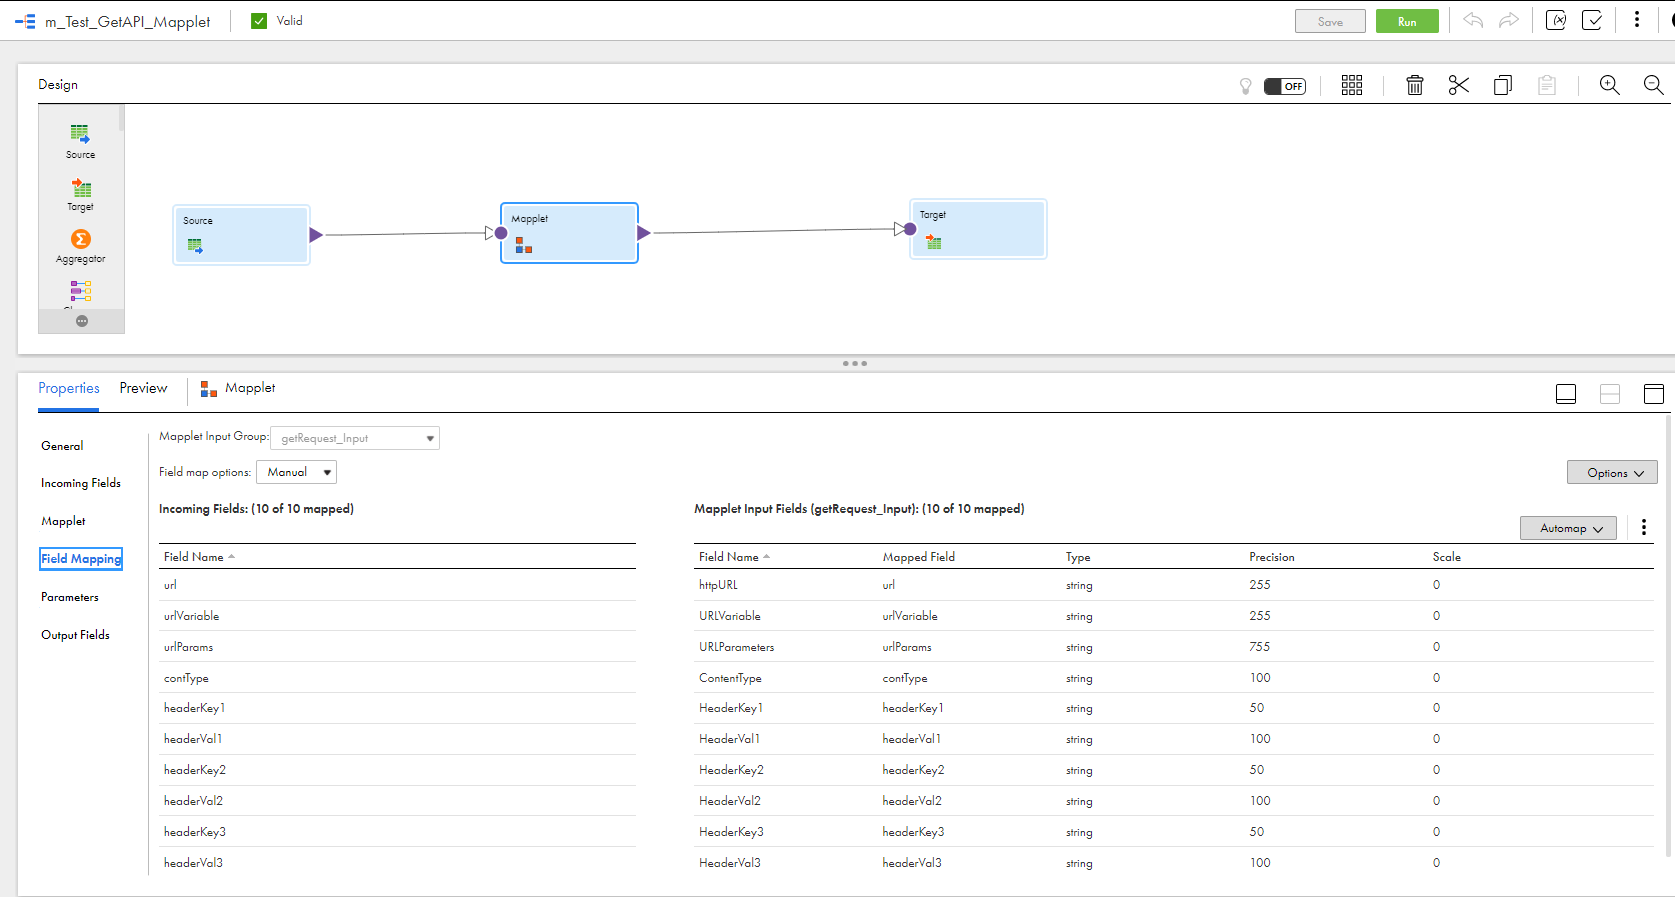The width and height of the screenshot is (1675, 897).
Task: Click the panel splitter dots handle
Action: [855, 363]
